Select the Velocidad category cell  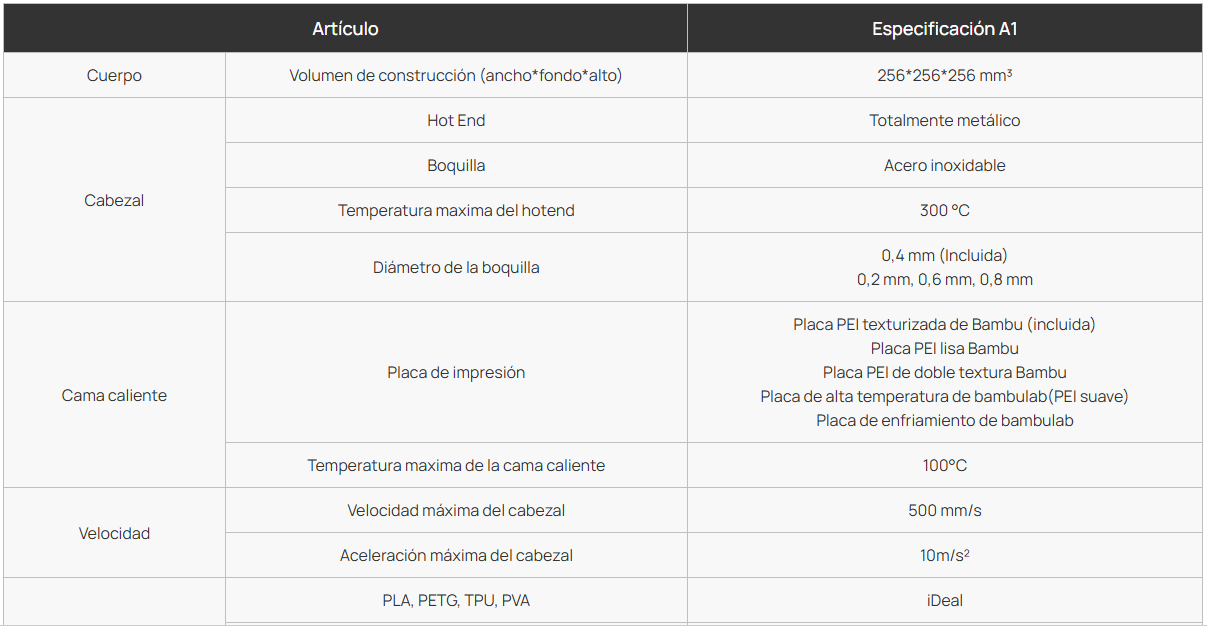114,533
